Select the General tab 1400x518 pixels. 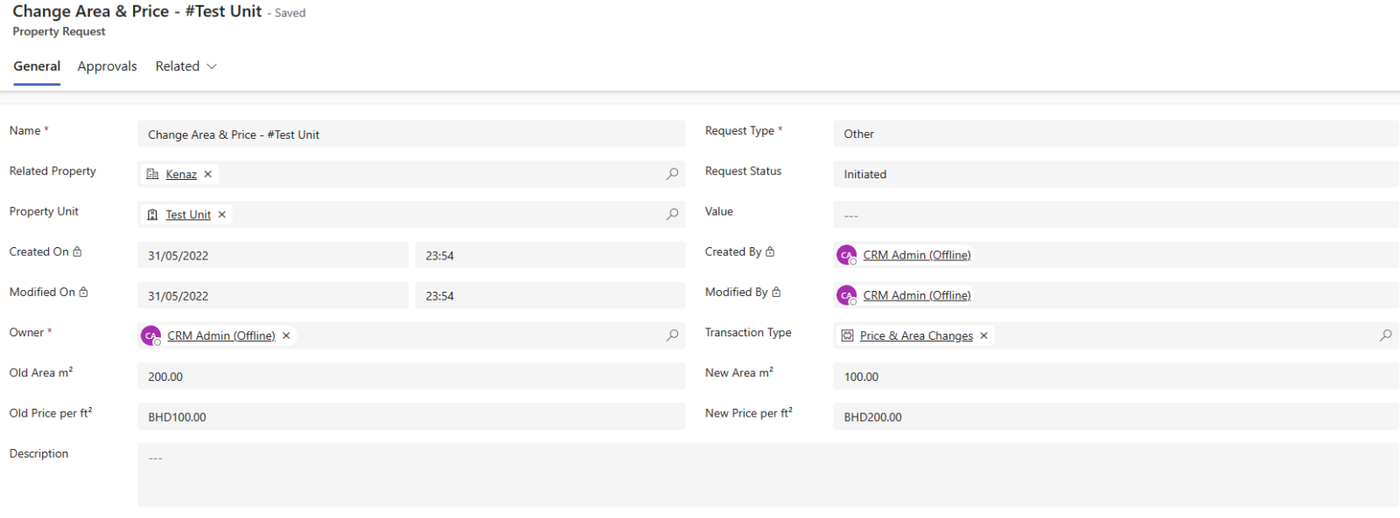[37, 66]
